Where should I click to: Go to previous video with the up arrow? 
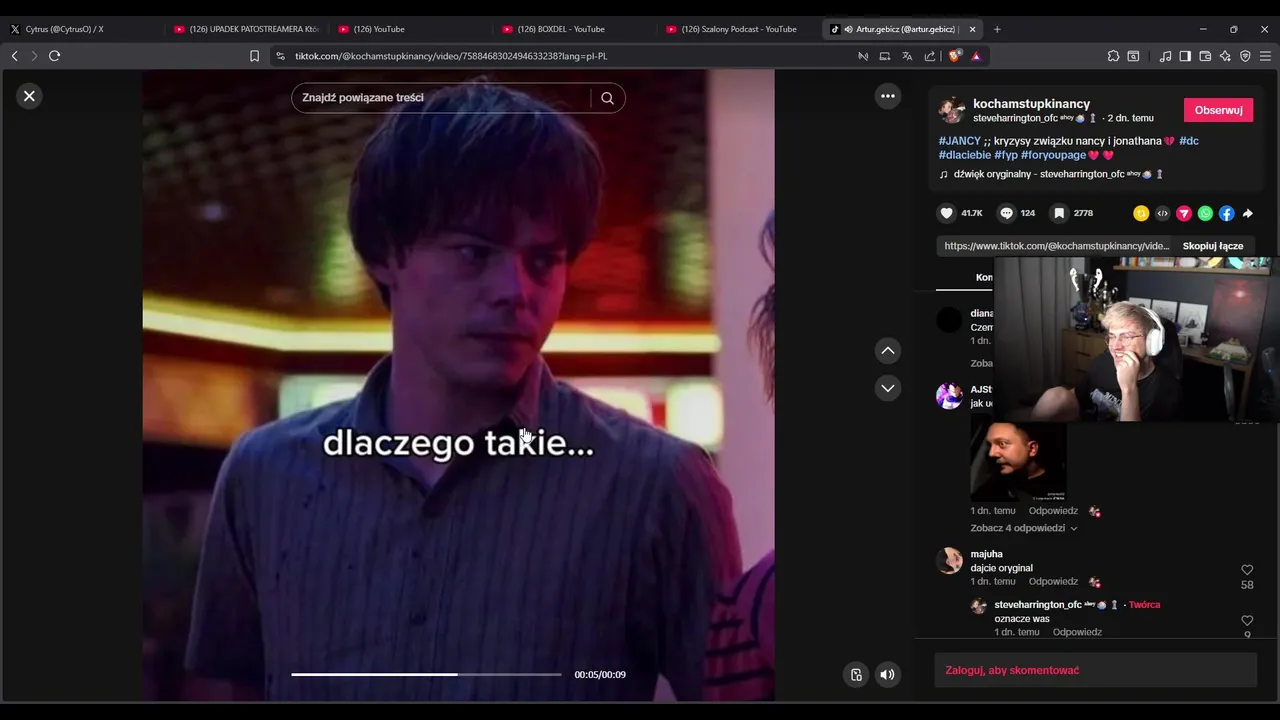point(887,351)
